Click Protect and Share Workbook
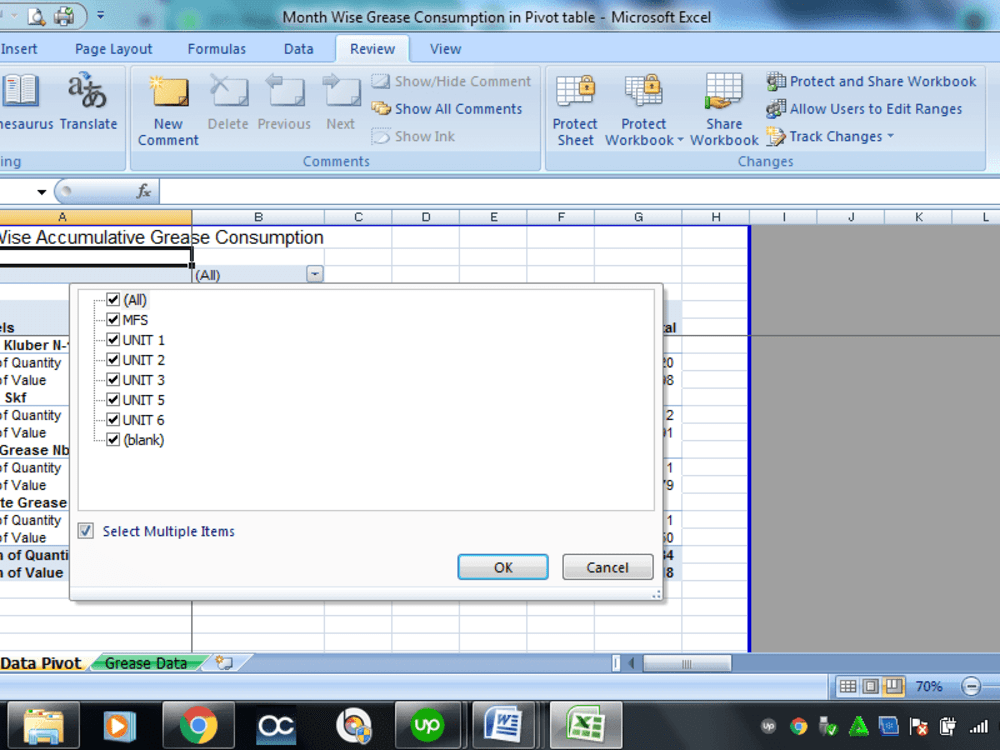Screen dimensions: 1000x750 click(x=871, y=82)
